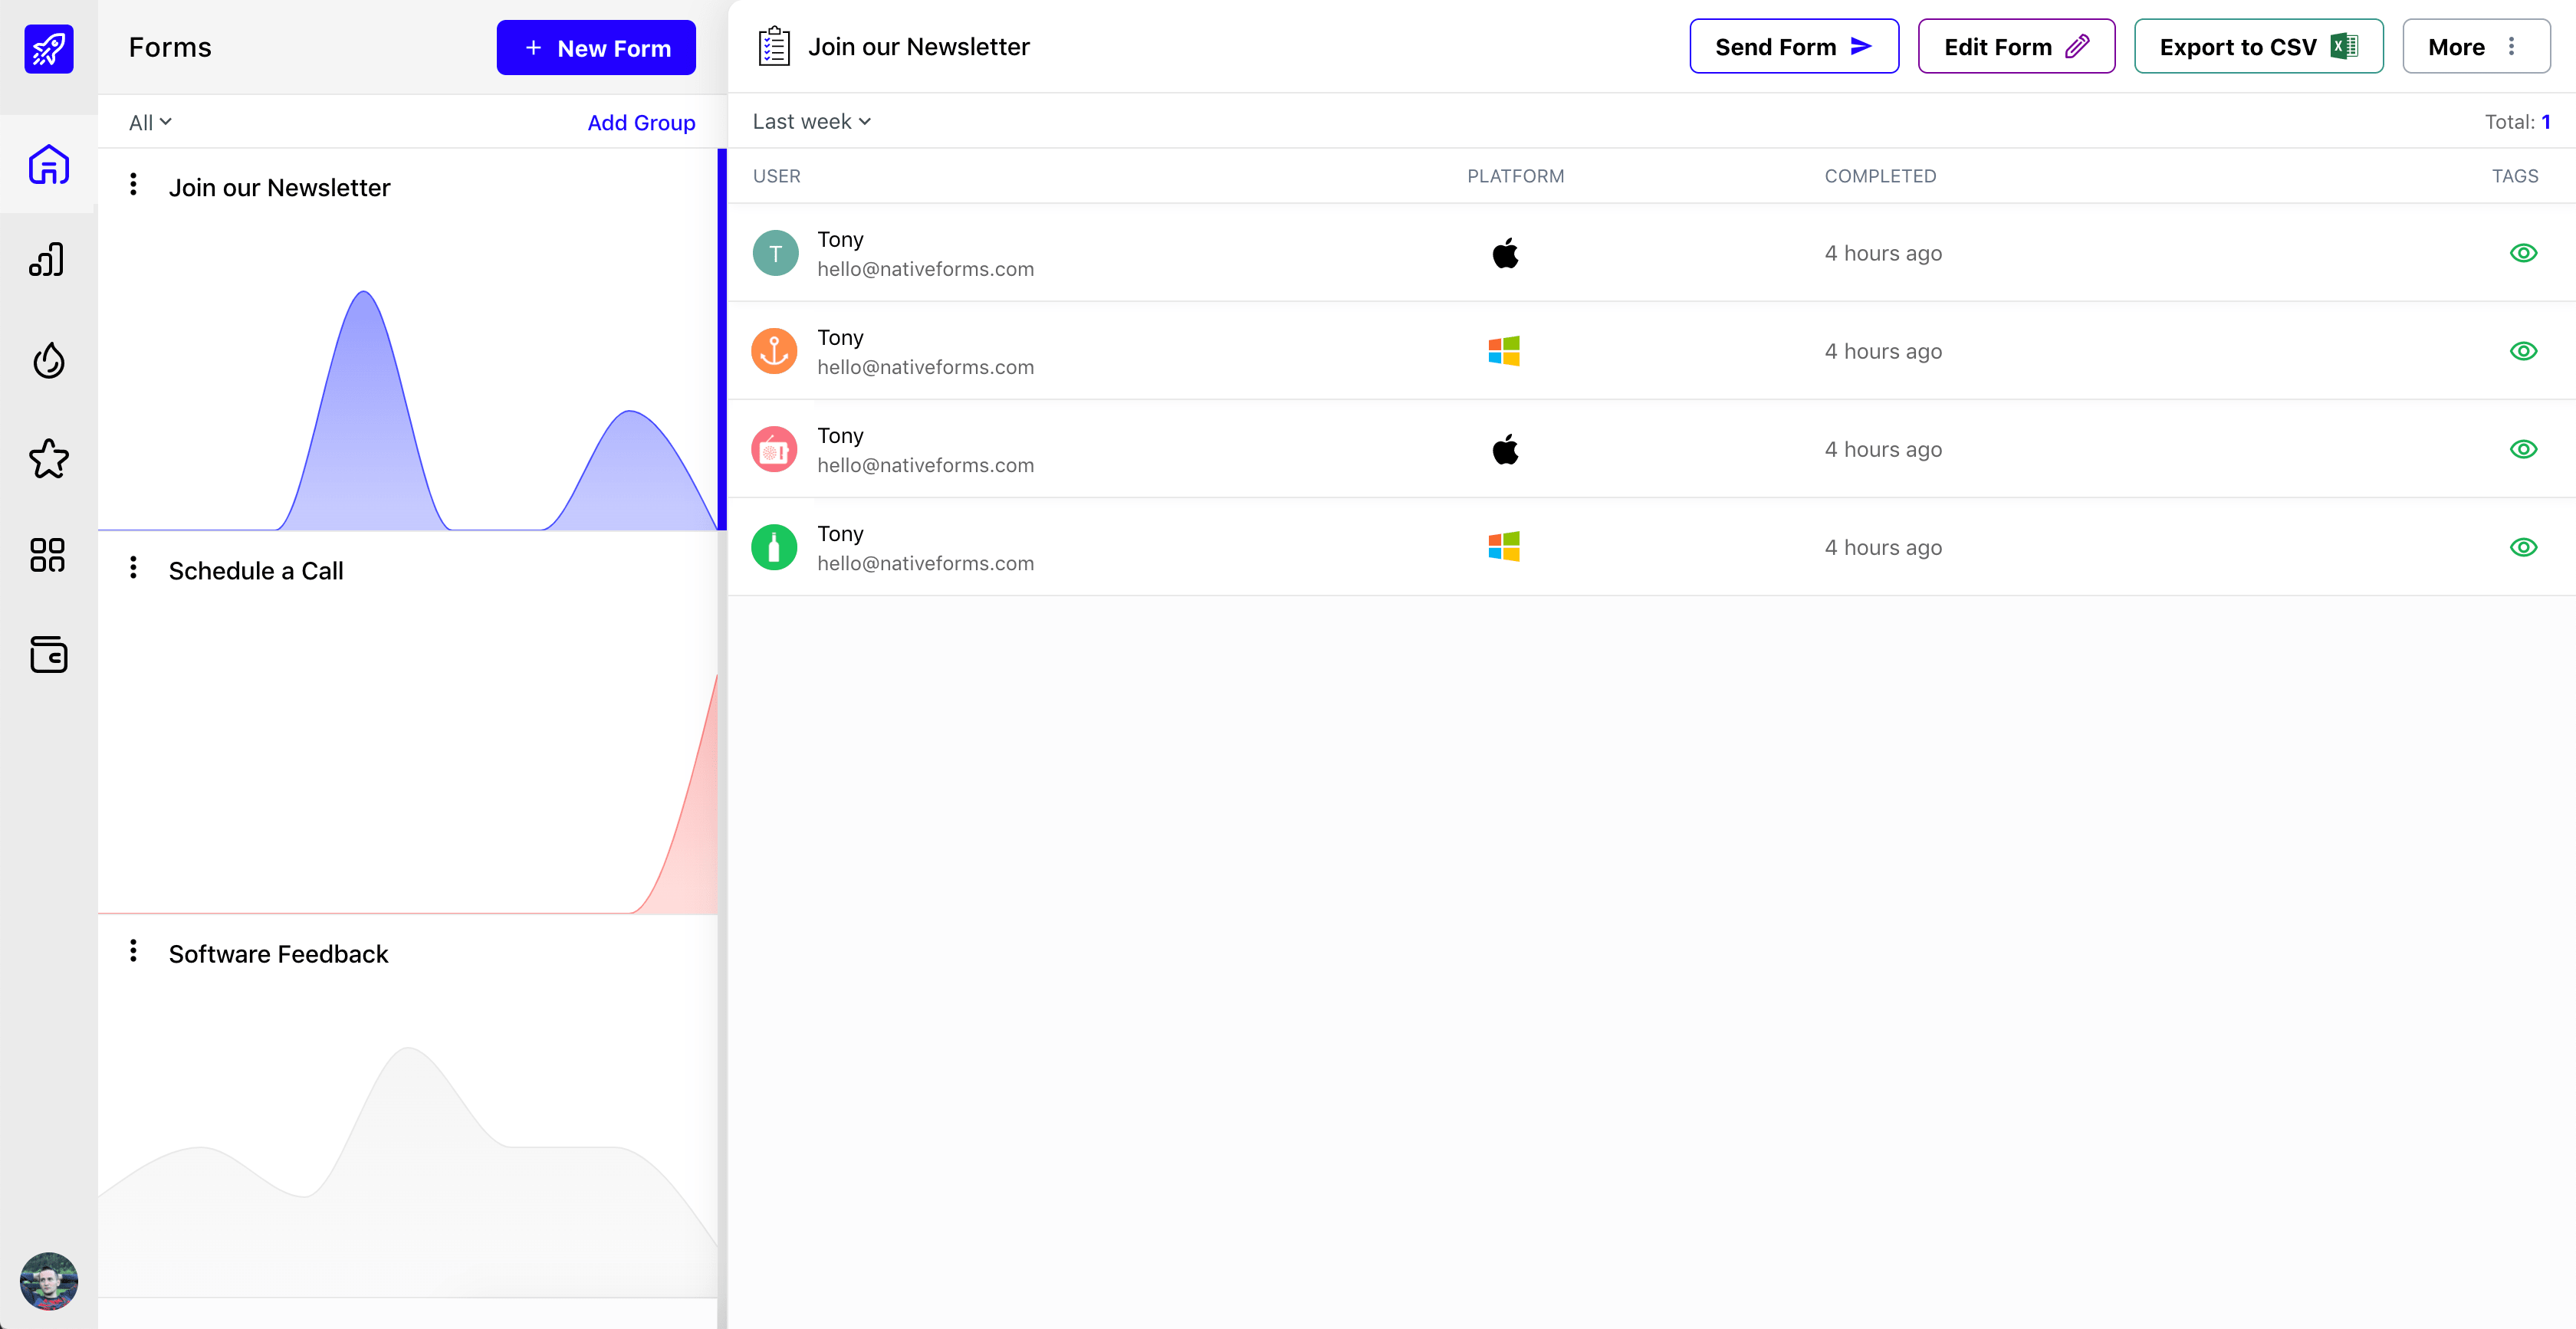The height and width of the screenshot is (1329, 2576).
Task: Open the More options menu
Action: 2476,46
